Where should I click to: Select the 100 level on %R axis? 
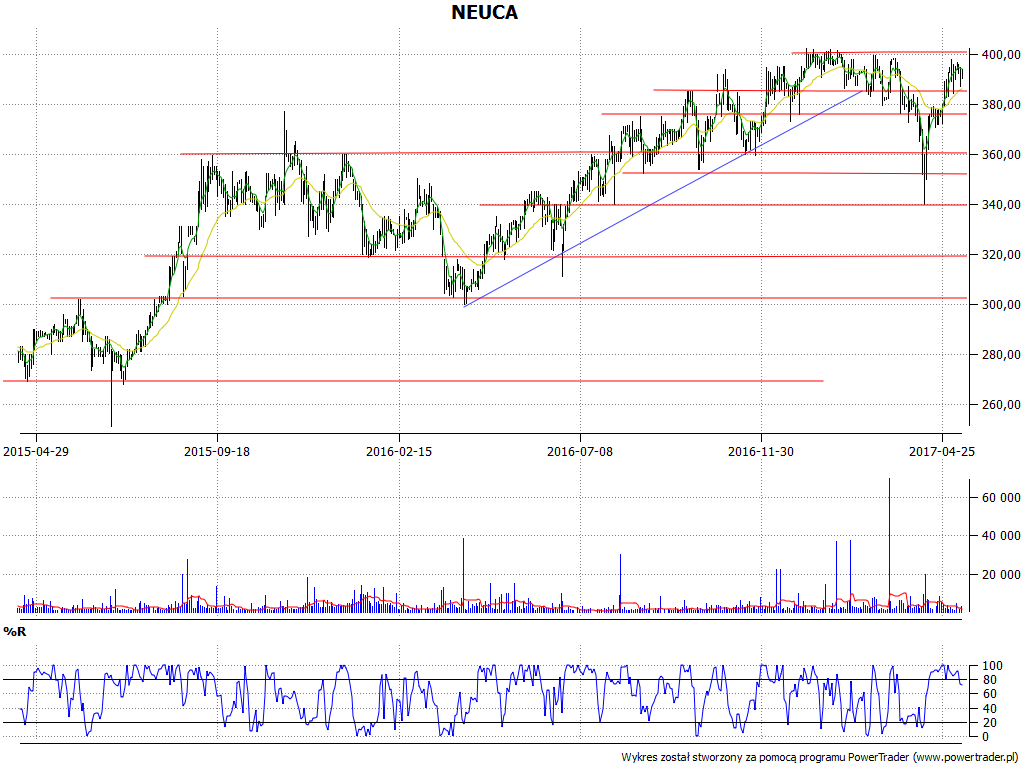[991, 666]
